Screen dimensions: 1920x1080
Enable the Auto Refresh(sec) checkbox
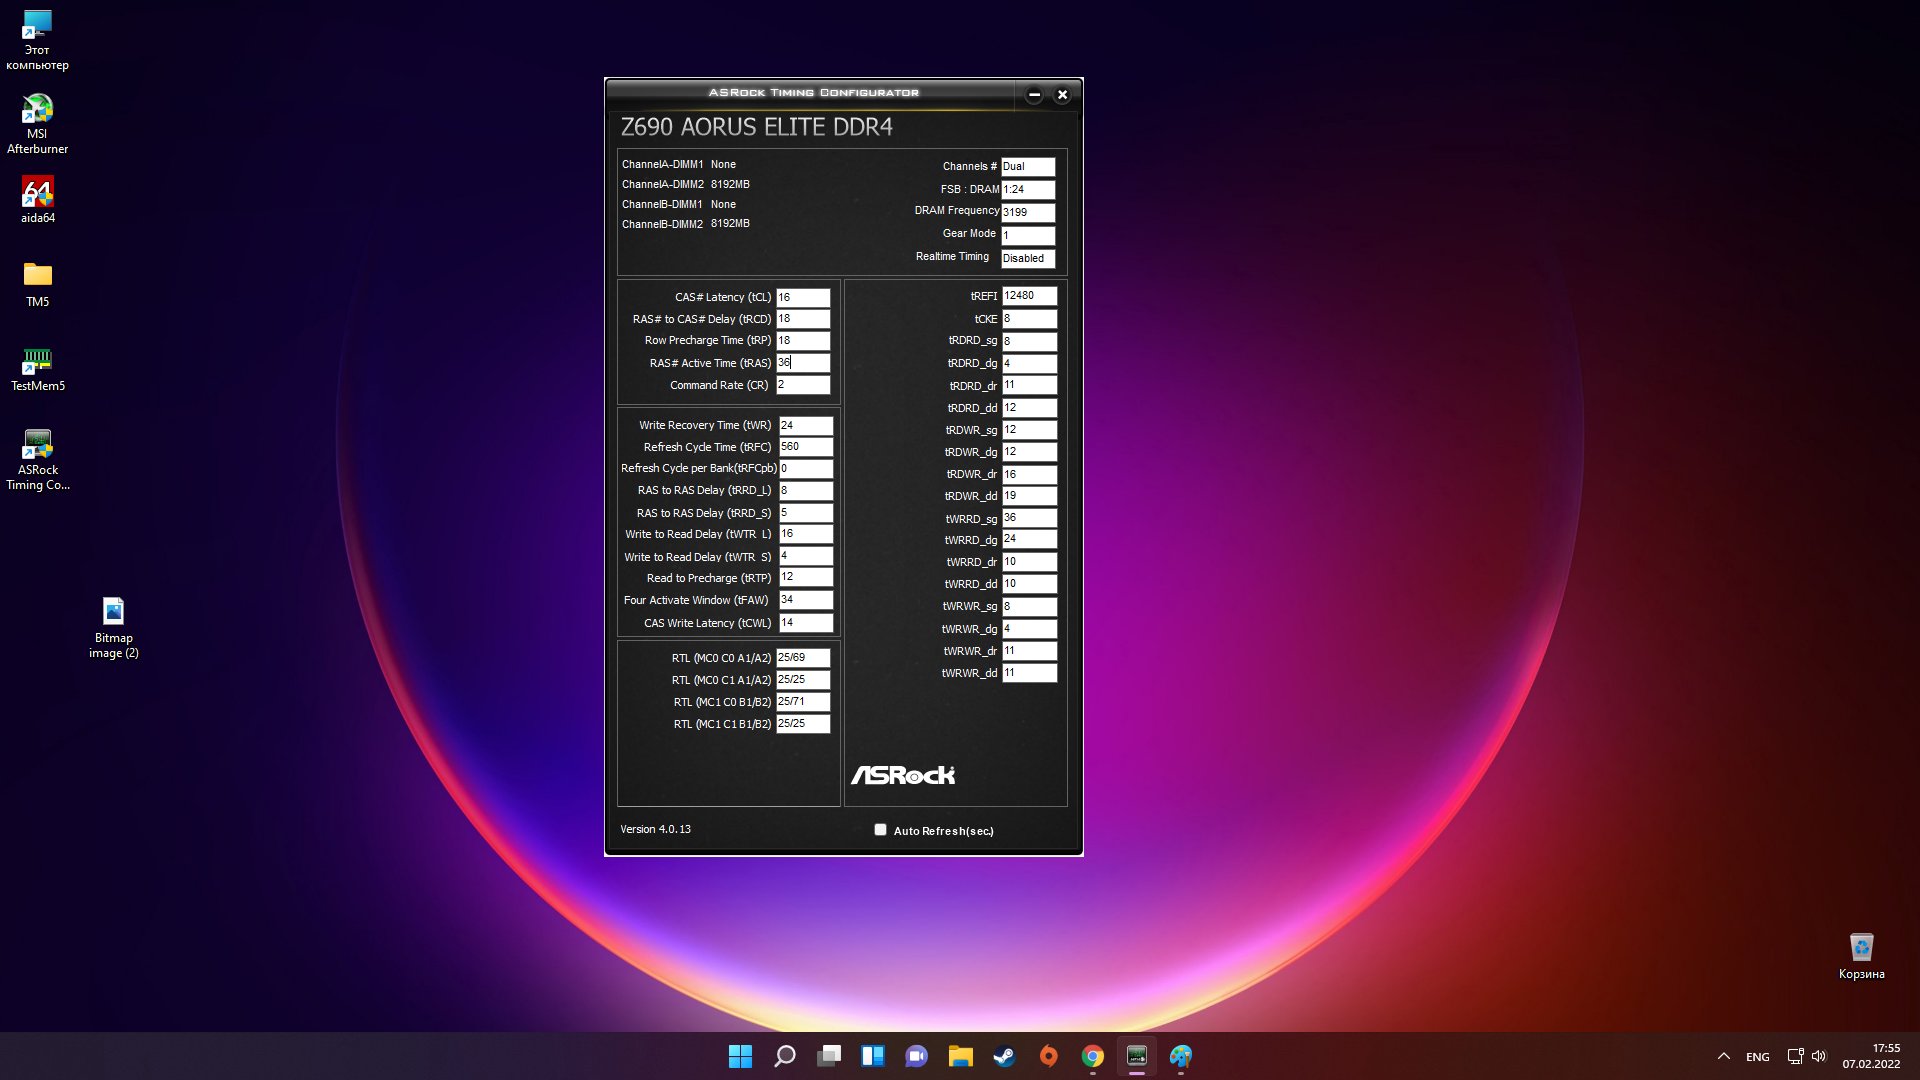click(880, 830)
